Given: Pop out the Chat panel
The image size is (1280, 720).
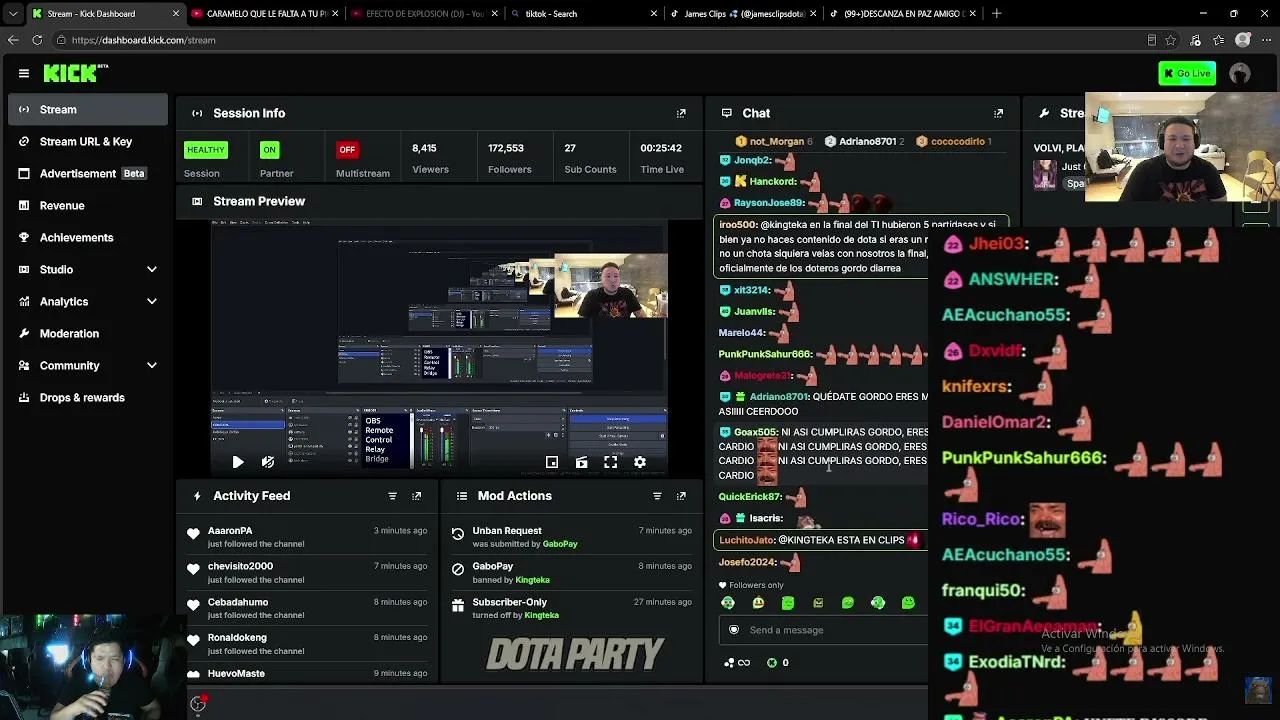Looking at the screenshot, I should [998, 113].
